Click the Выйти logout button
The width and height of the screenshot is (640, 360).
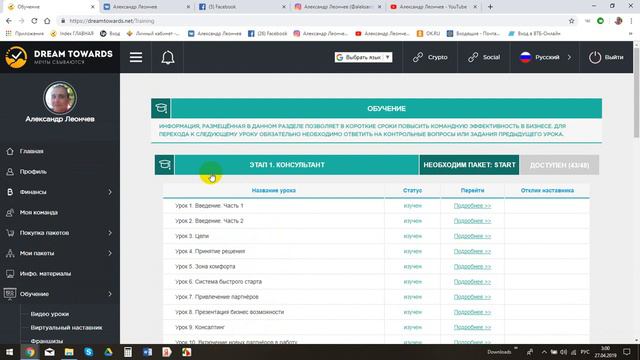click(x=606, y=57)
